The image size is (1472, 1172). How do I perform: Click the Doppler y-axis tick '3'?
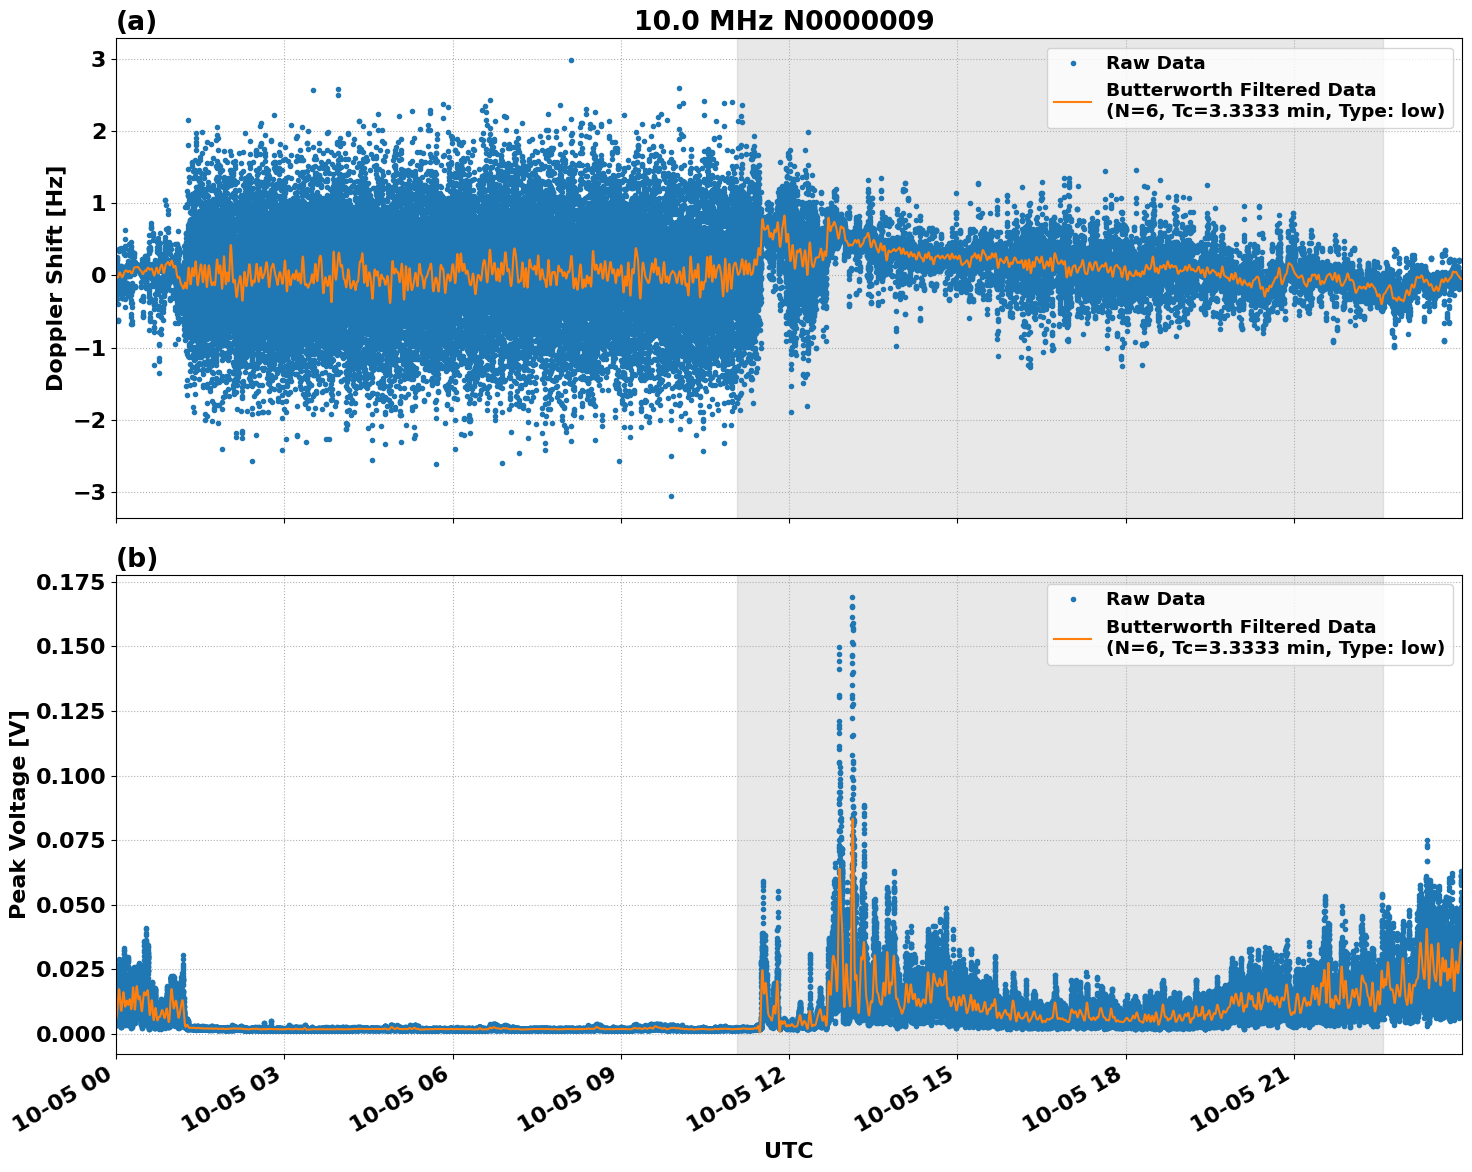click(99, 59)
